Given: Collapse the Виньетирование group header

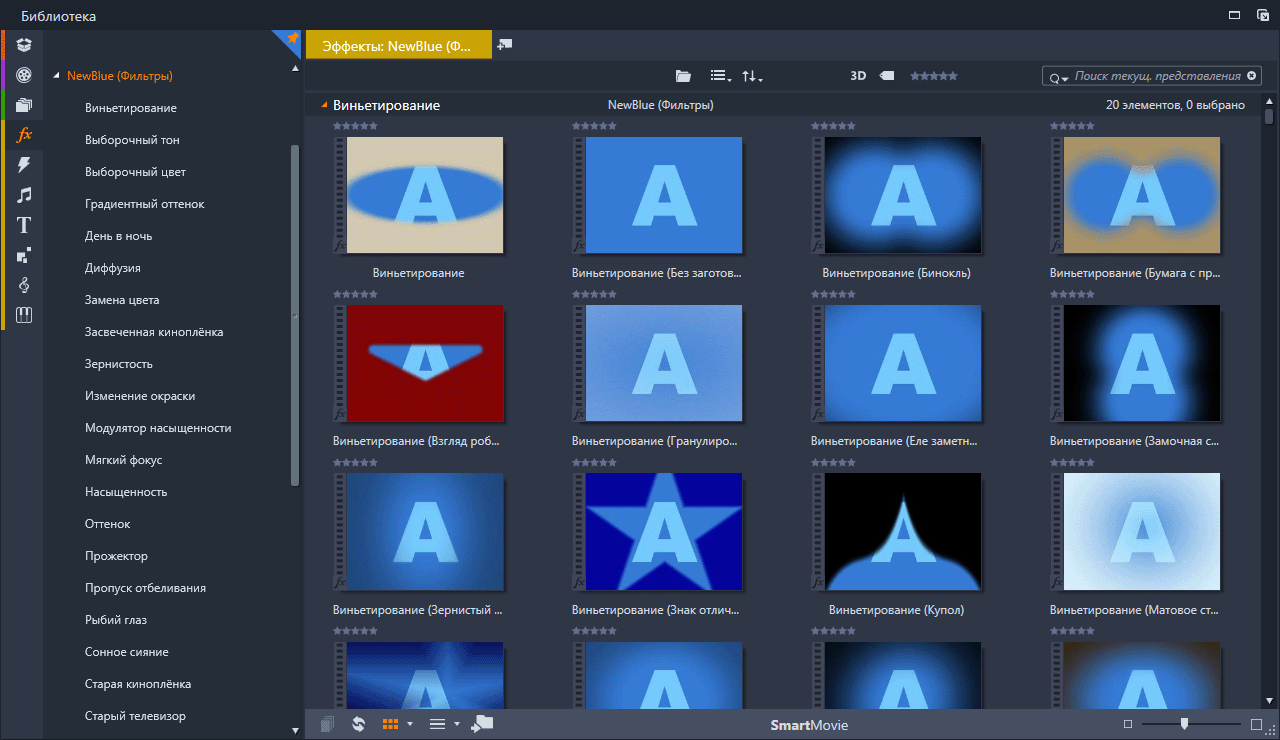Looking at the screenshot, I should (324, 105).
